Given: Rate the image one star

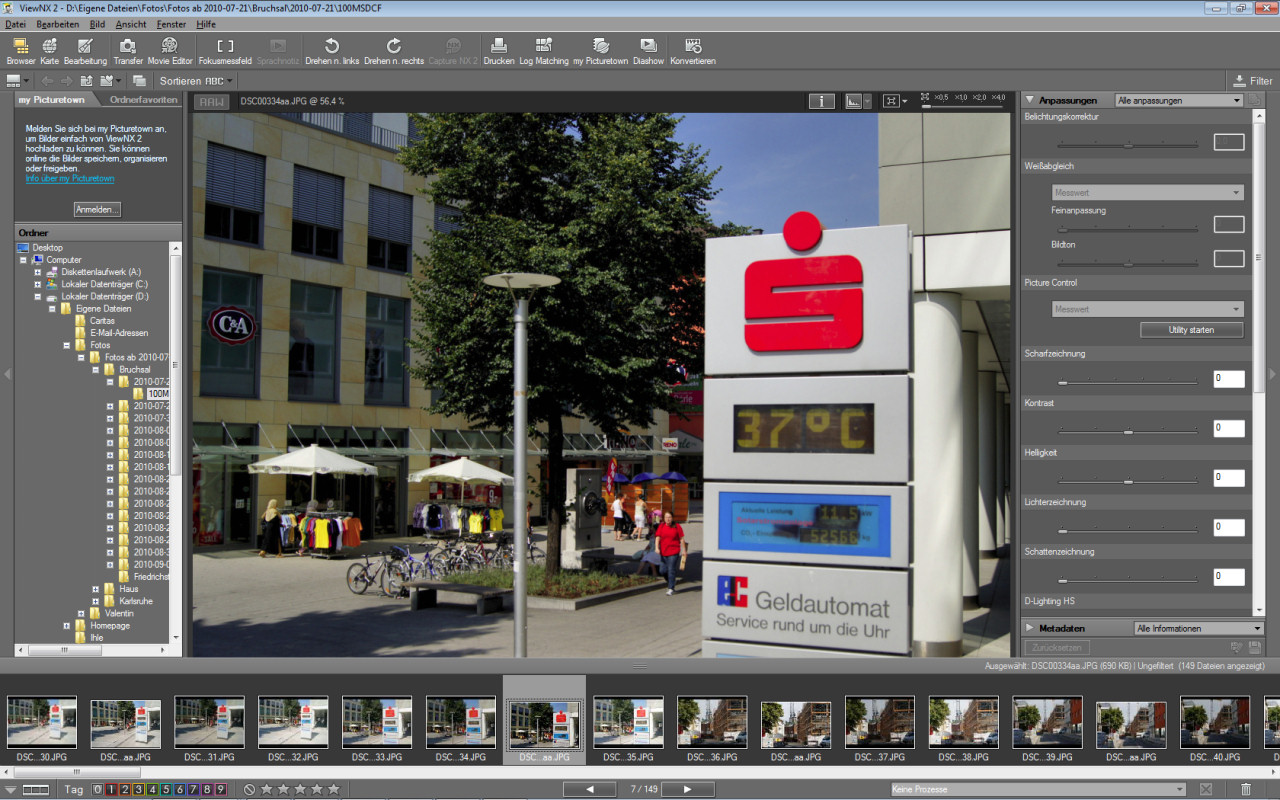Looking at the screenshot, I should 266,789.
